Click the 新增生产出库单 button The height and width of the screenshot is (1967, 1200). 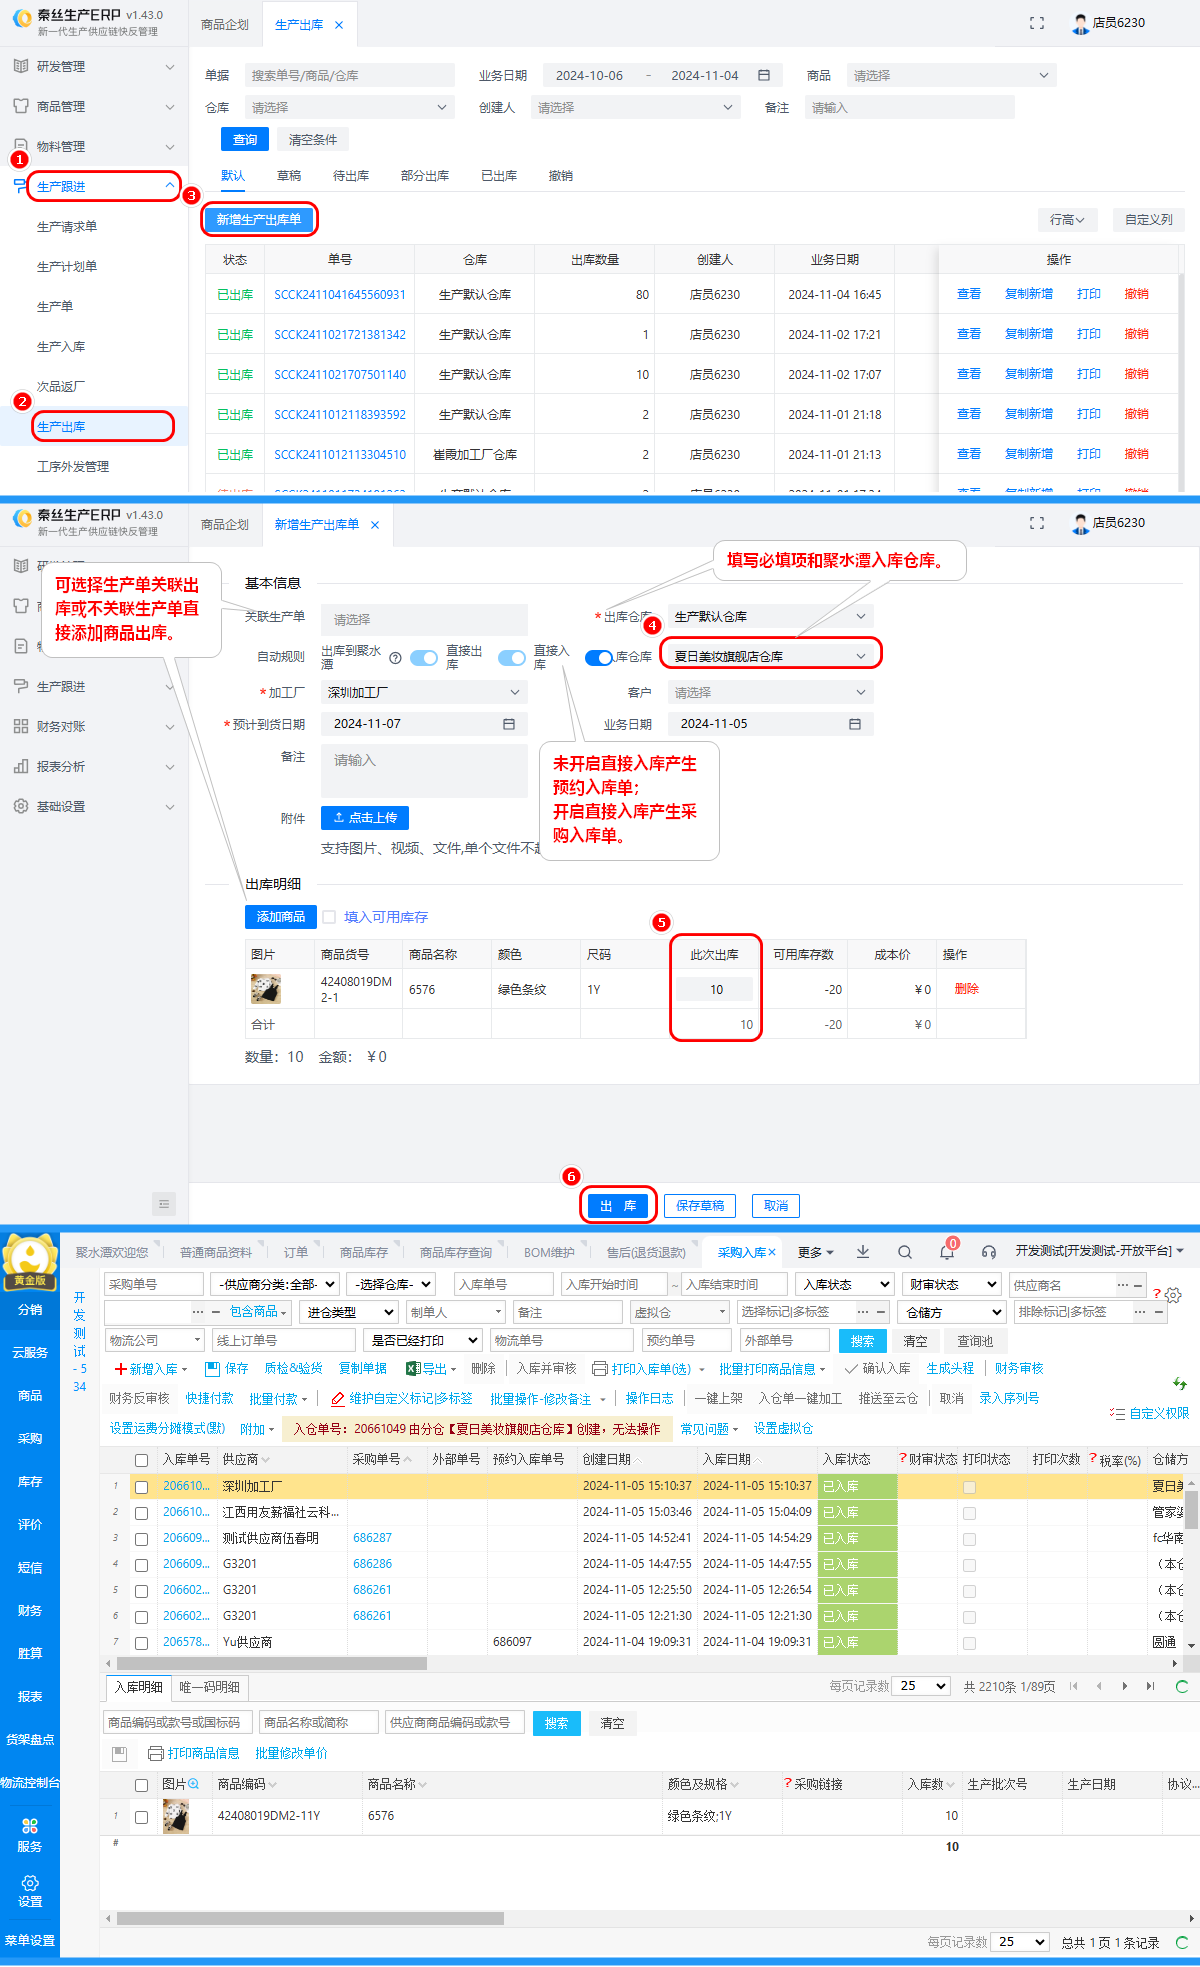259,220
